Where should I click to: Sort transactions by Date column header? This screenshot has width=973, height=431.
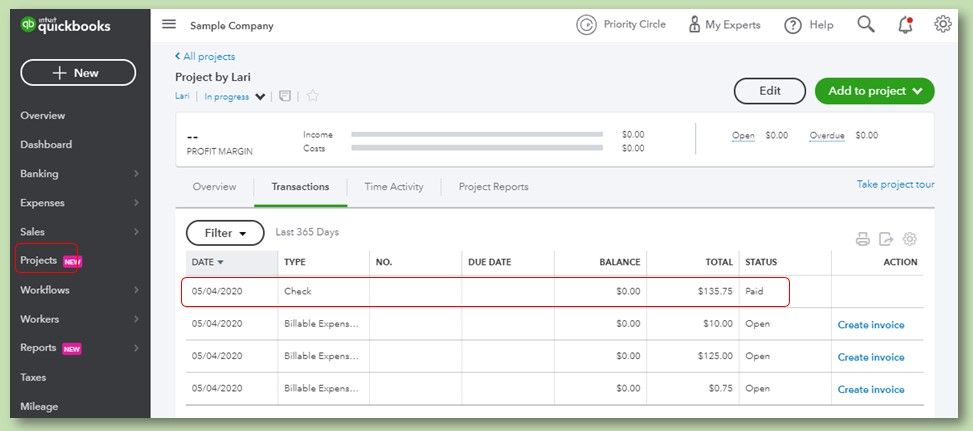pyautogui.click(x=207, y=262)
